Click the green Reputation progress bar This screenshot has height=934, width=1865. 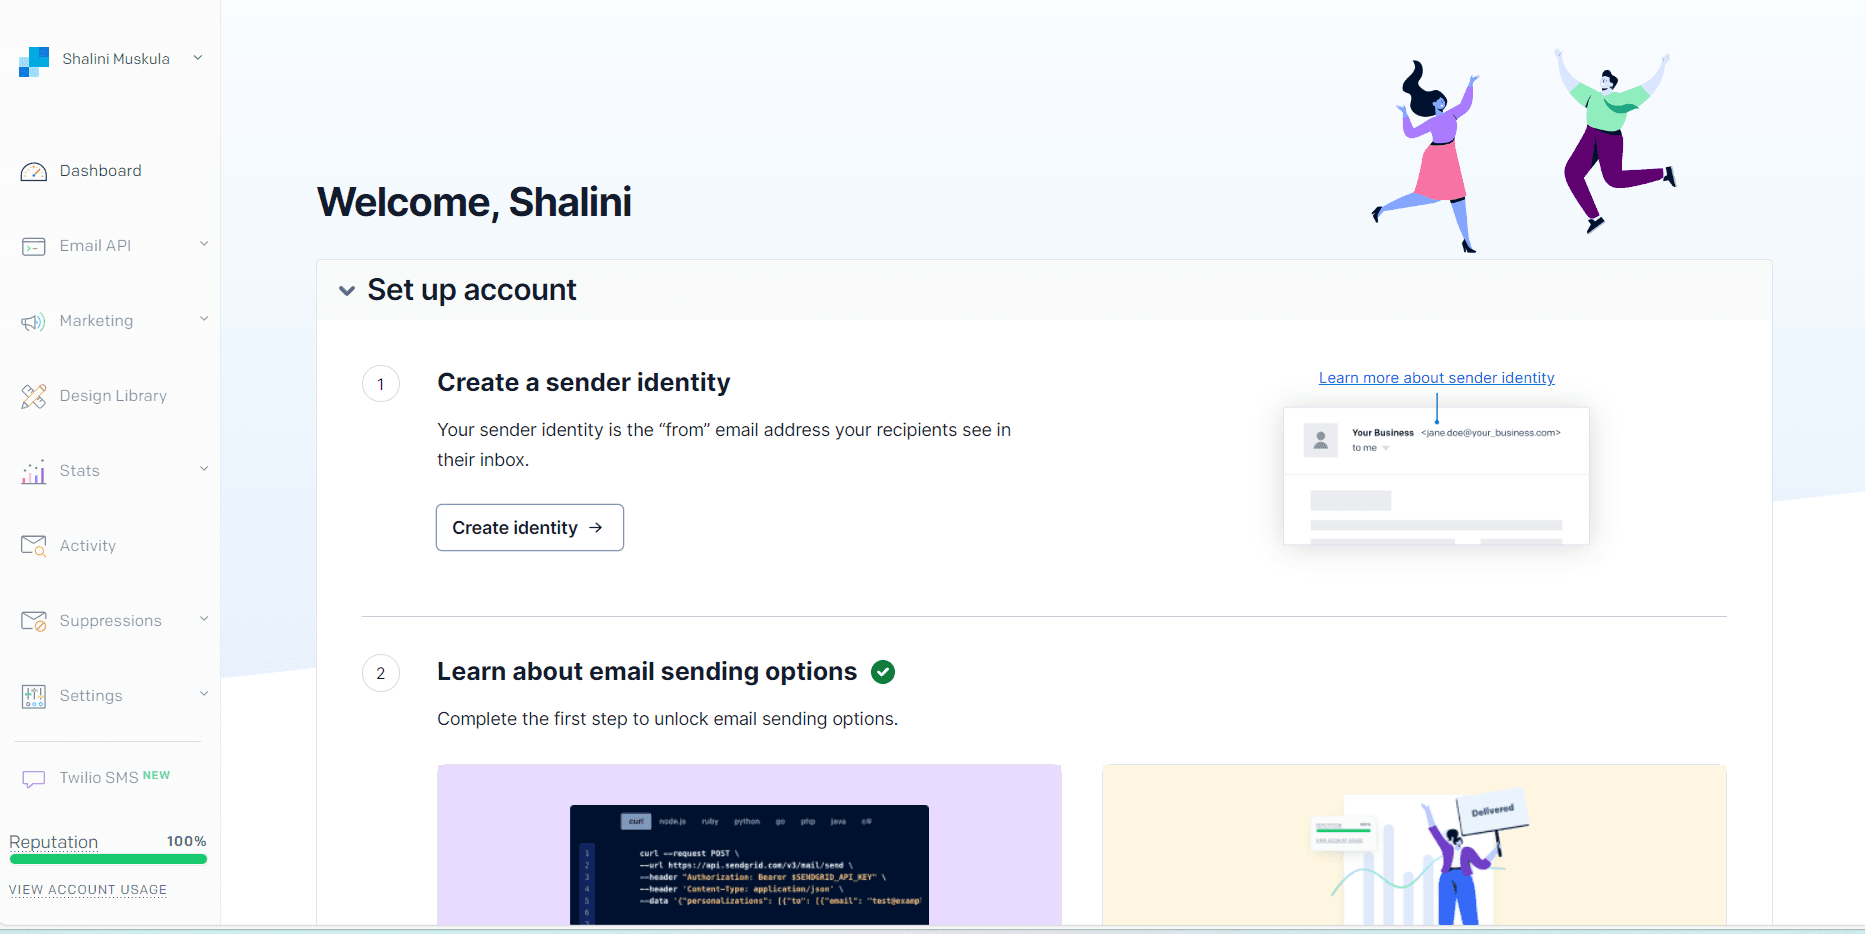pos(108,859)
